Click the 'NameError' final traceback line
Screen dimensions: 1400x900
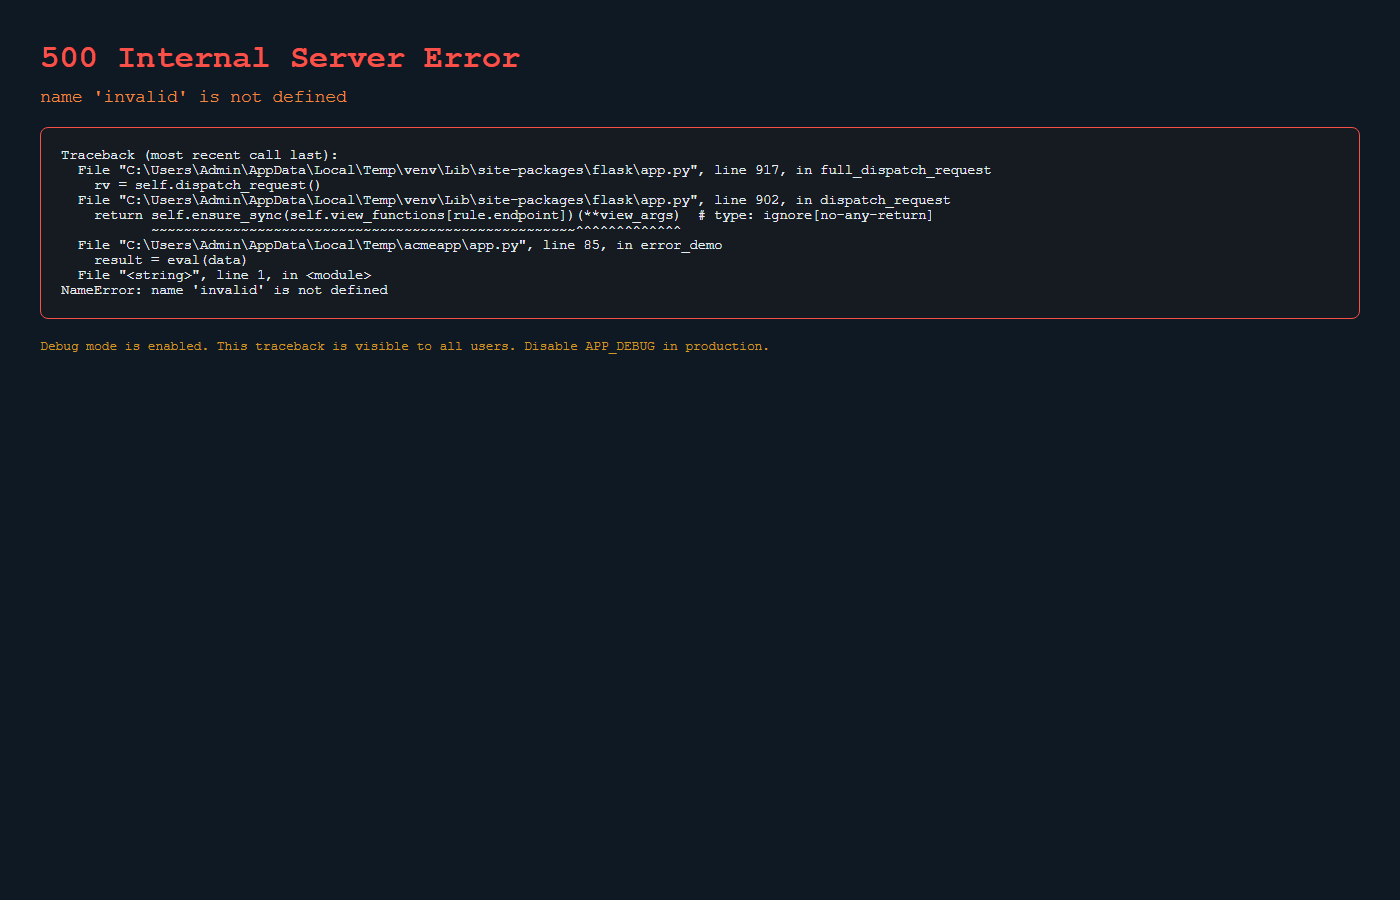[x=224, y=290]
